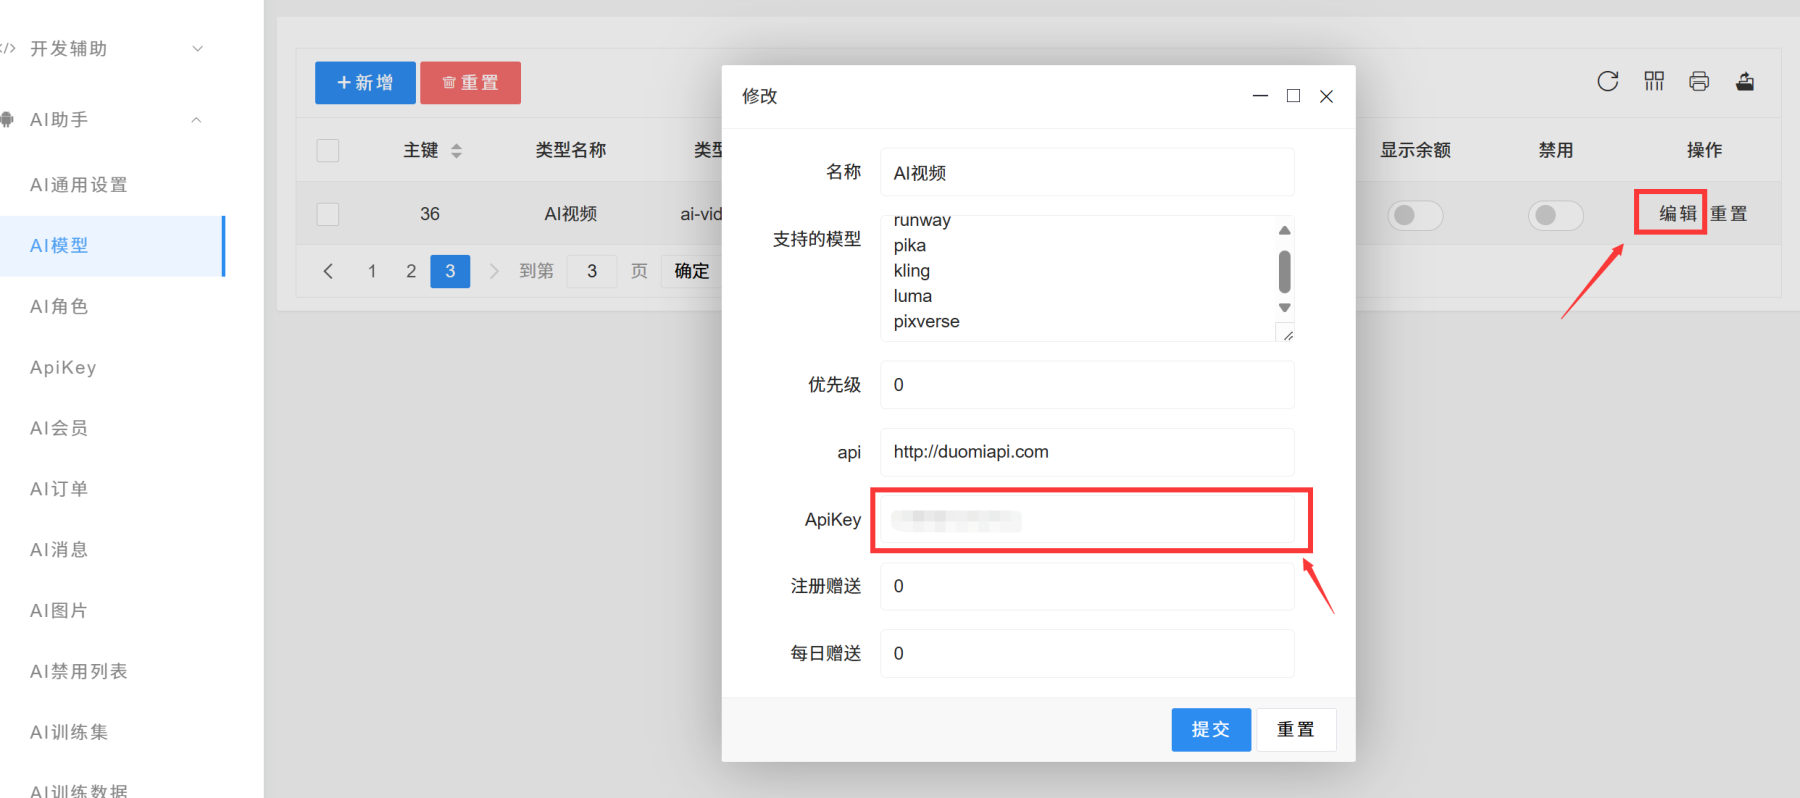Open the column filter grid icon

[1654, 81]
